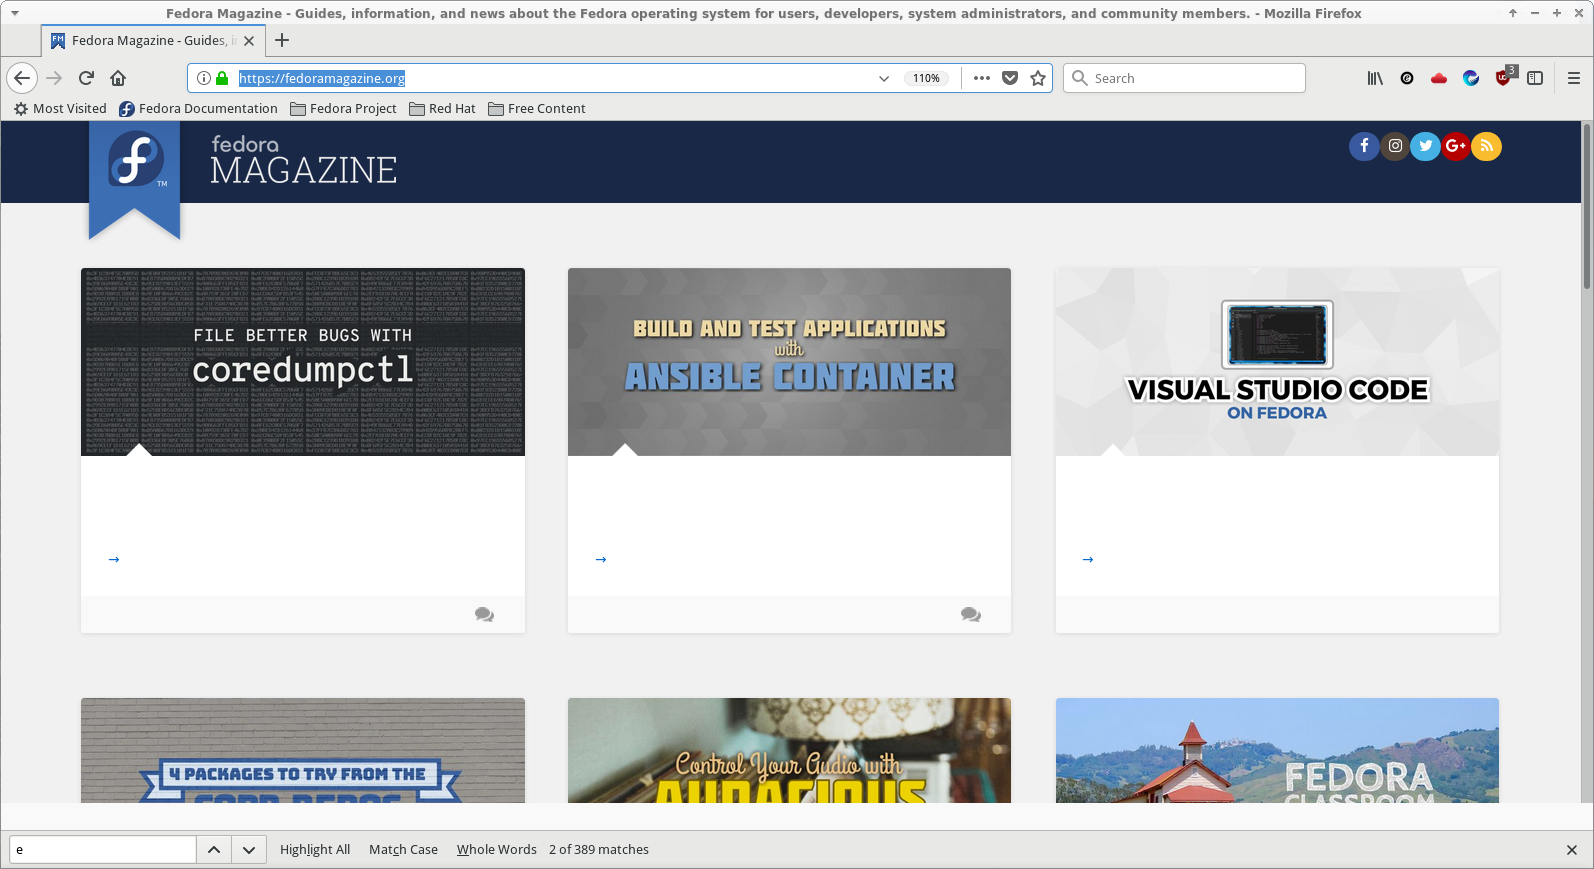Image resolution: width=1594 pixels, height=869 pixels.
Task: Go back to previous page
Action: [22, 78]
